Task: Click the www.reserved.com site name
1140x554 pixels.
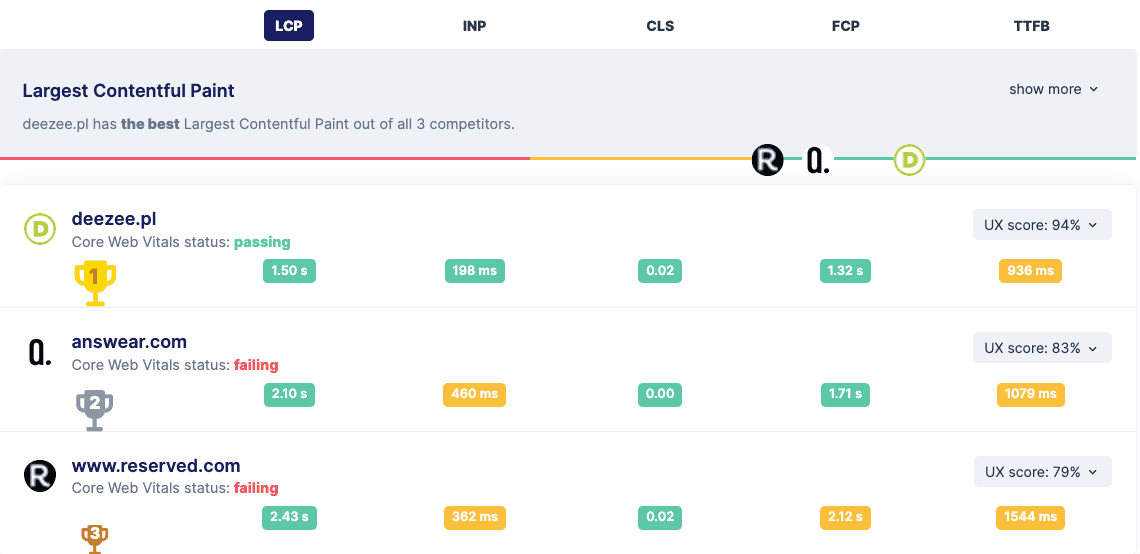Action: pyautogui.click(x=156, y=466)
